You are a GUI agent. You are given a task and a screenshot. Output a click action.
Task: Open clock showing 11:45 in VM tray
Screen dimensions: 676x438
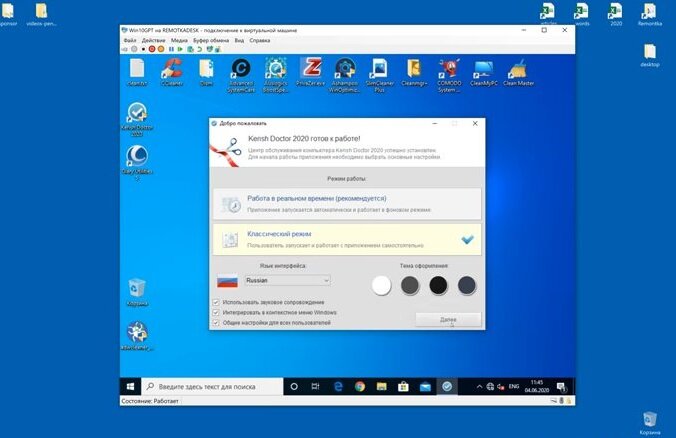537,386
